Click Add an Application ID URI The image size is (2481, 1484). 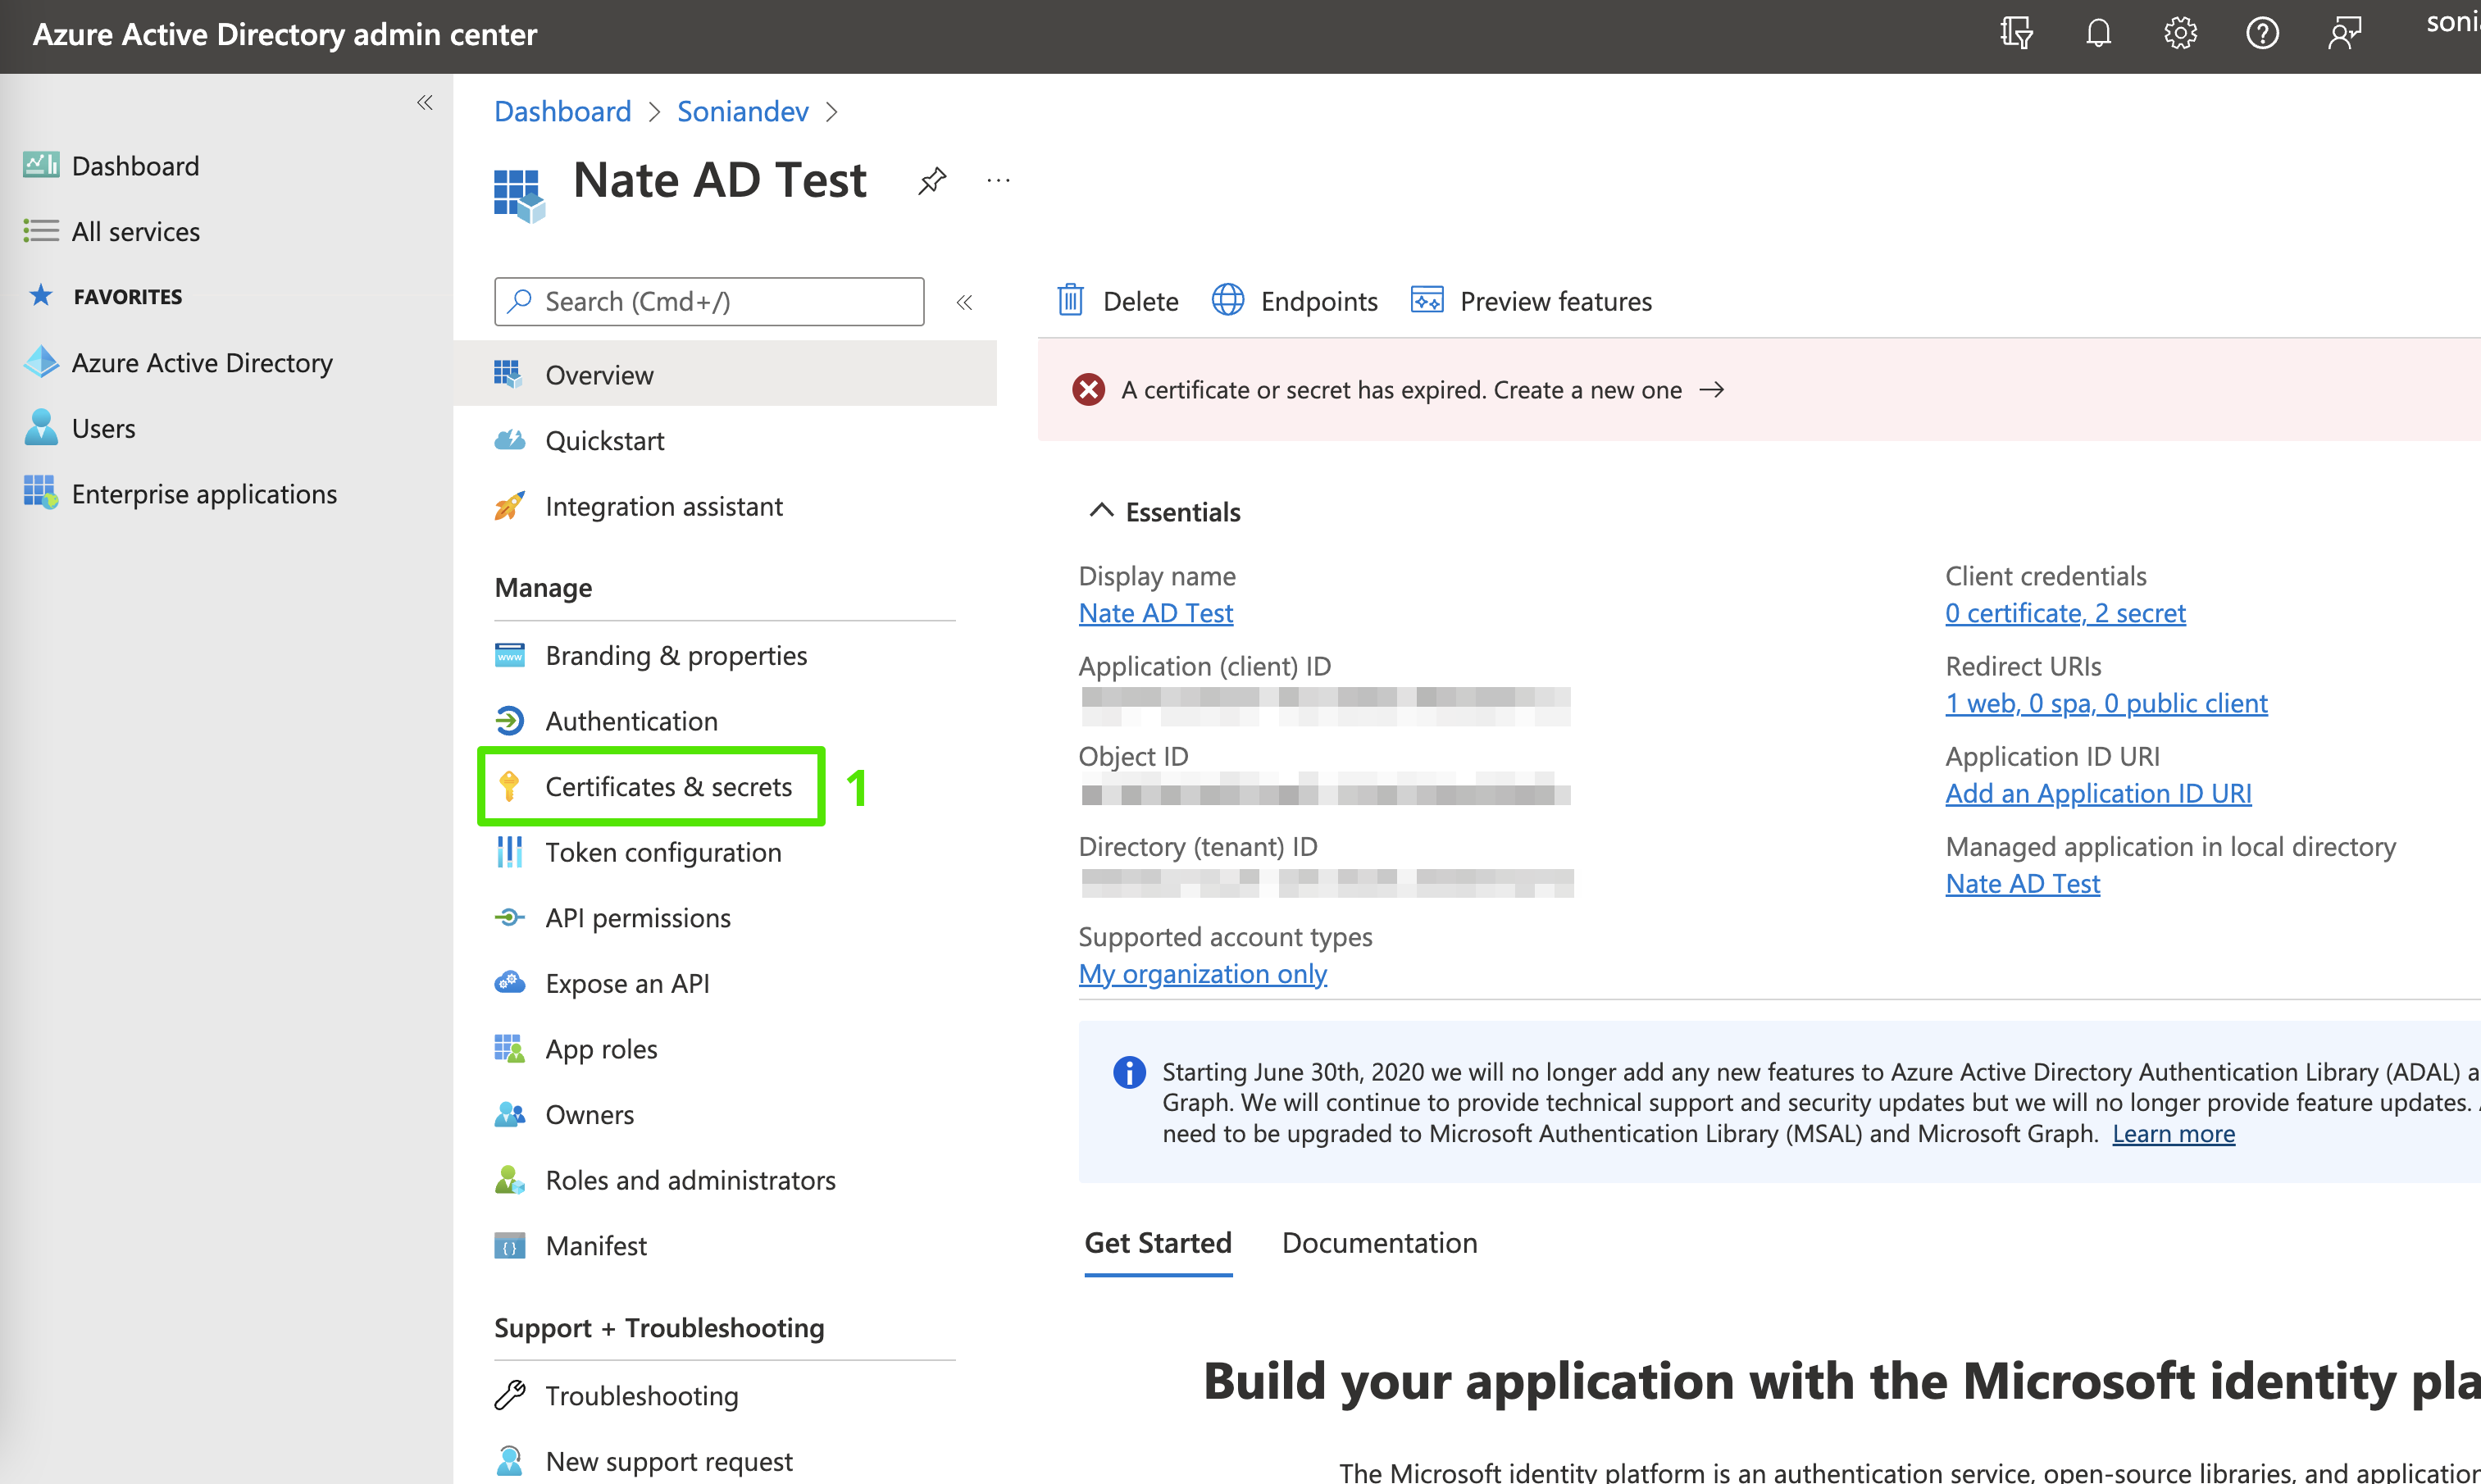coord(2098,794)
